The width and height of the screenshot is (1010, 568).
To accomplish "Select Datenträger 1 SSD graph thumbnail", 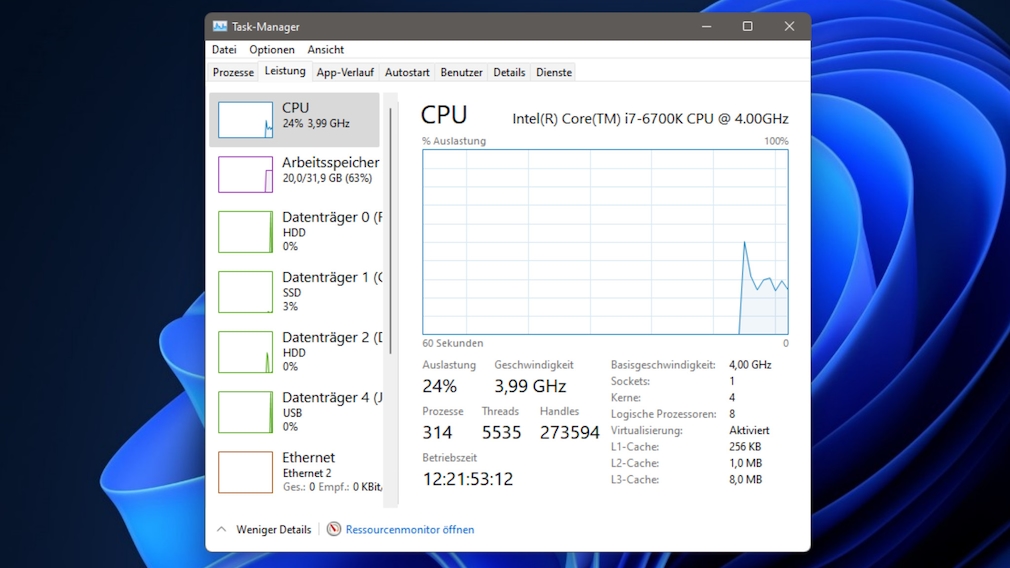I will pyautogui.click(x=245, y=292).
